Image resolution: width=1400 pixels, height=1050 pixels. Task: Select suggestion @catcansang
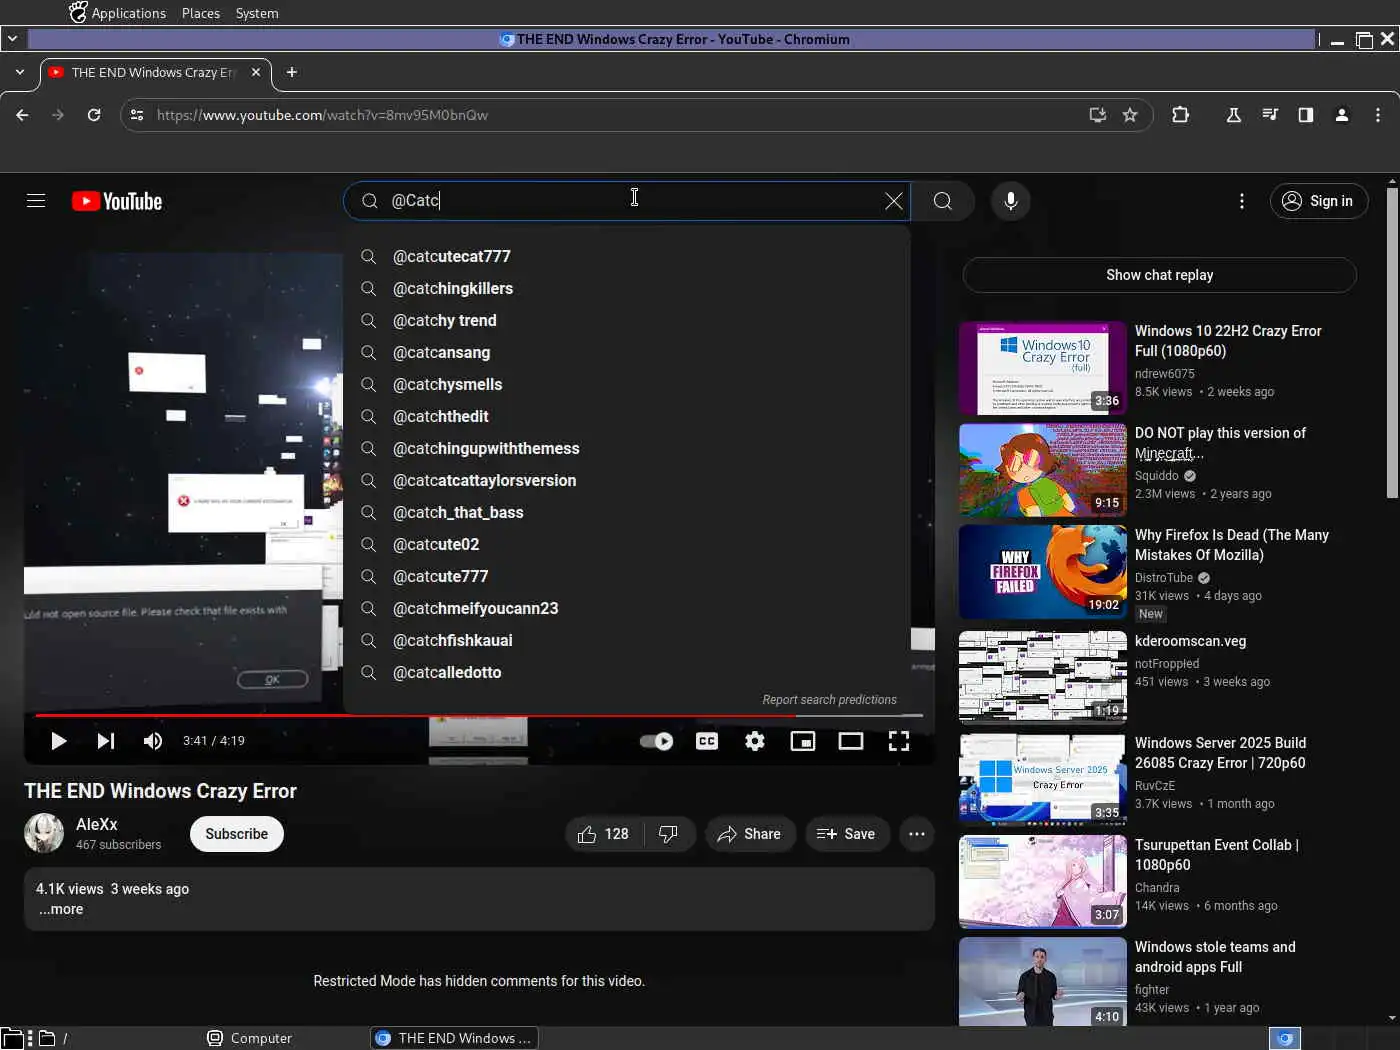[x=627, y=353]
